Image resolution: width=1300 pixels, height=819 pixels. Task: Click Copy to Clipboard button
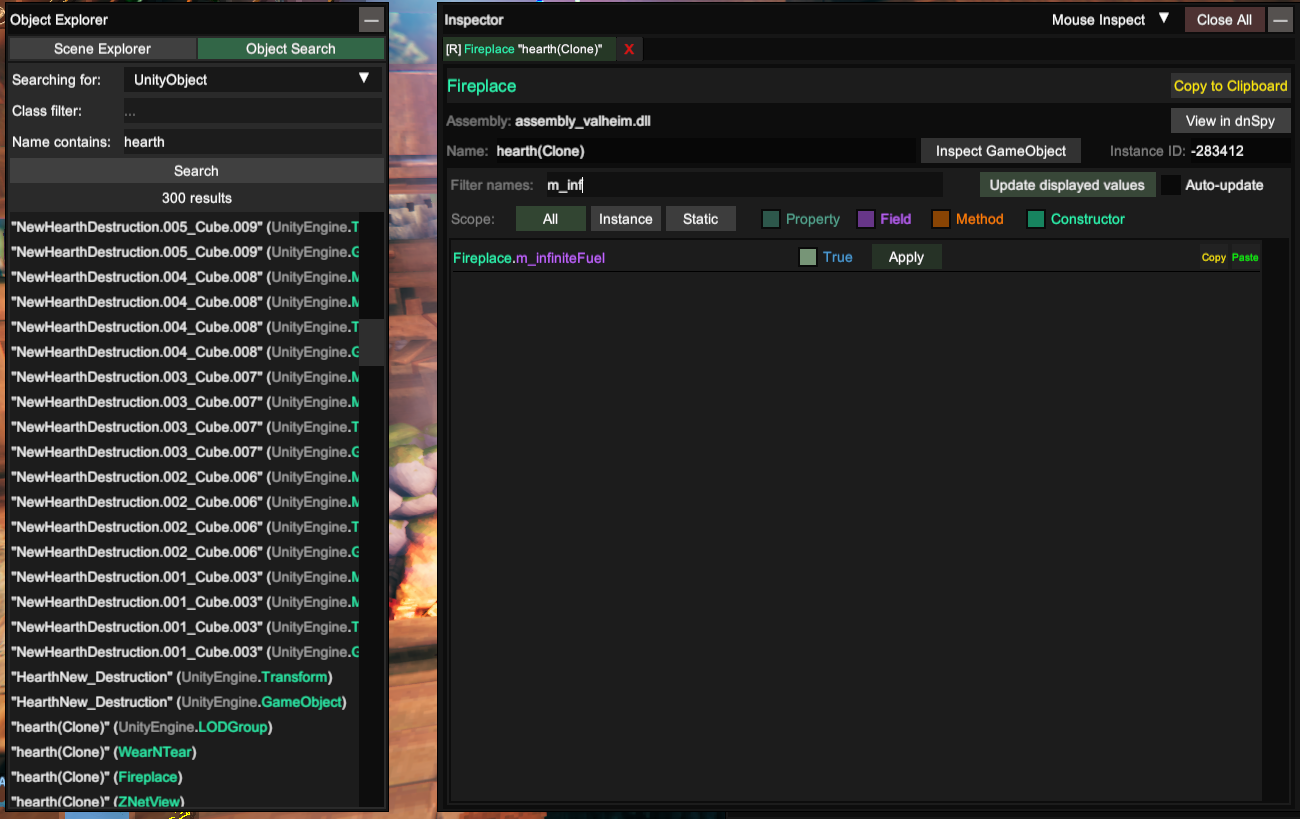(1231, 86)
